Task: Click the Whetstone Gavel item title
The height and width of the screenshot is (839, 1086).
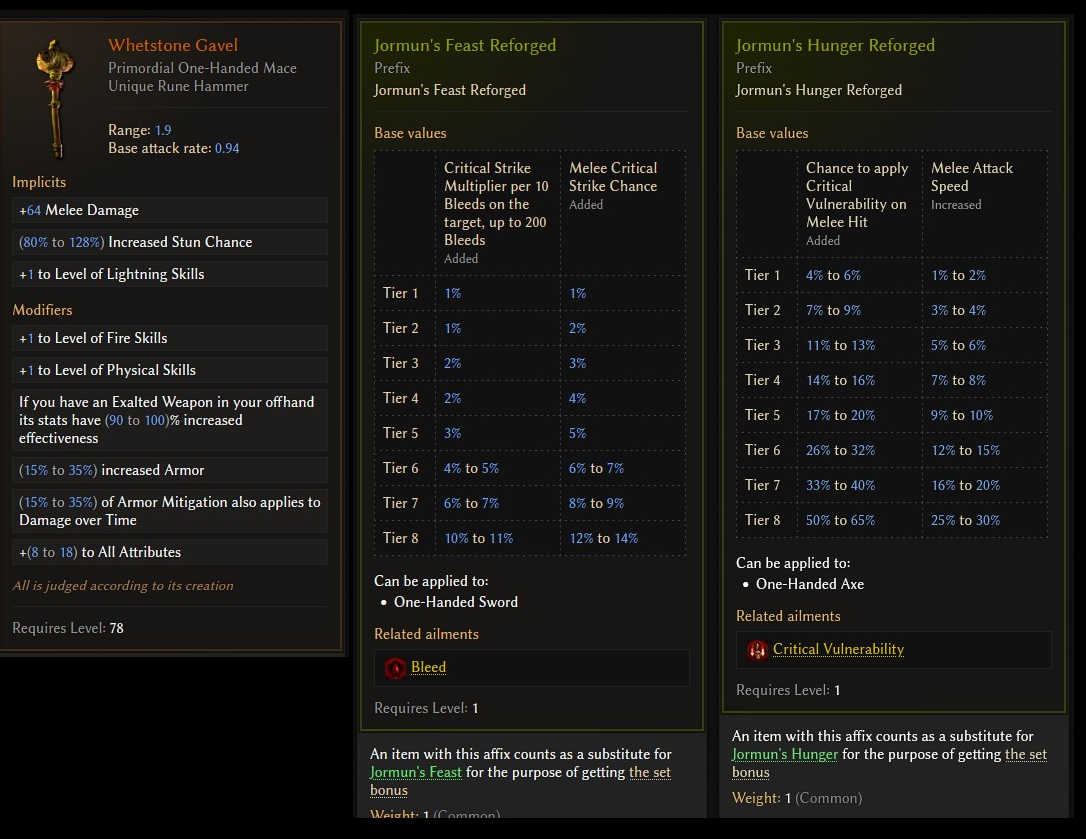Action: click(x=173, y=45)
